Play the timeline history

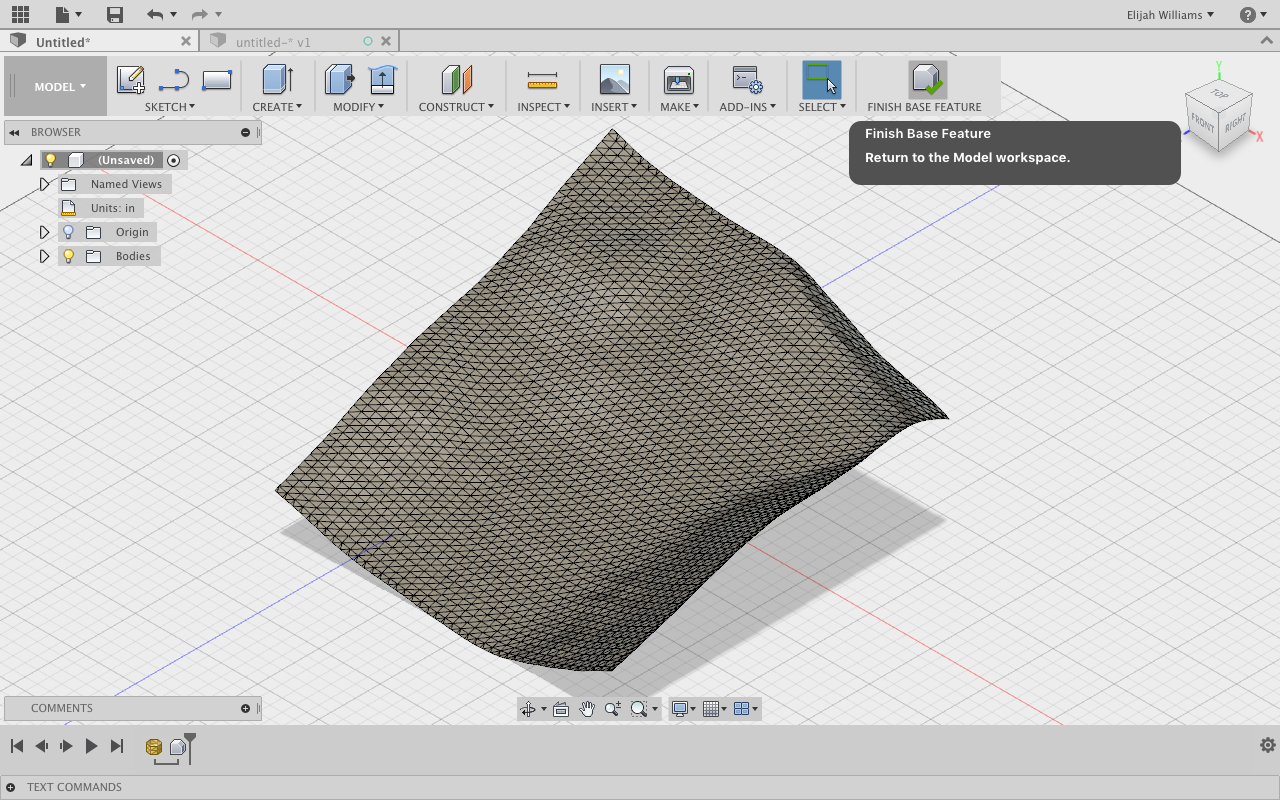[x=91, y=746]
